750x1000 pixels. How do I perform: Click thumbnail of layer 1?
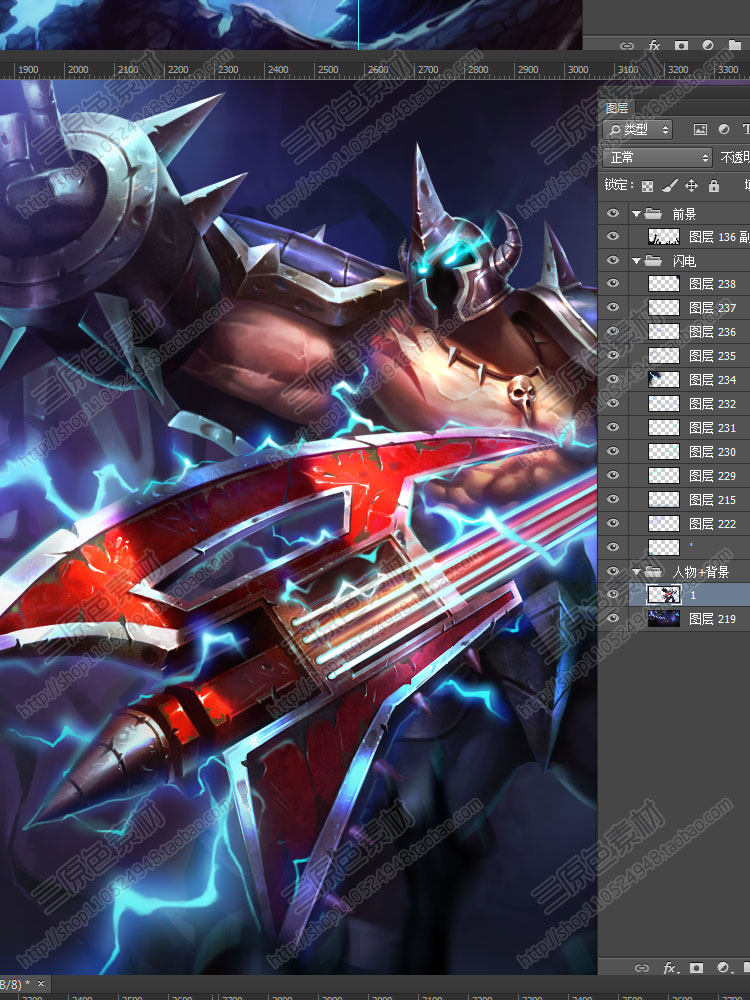click(664, 595)
